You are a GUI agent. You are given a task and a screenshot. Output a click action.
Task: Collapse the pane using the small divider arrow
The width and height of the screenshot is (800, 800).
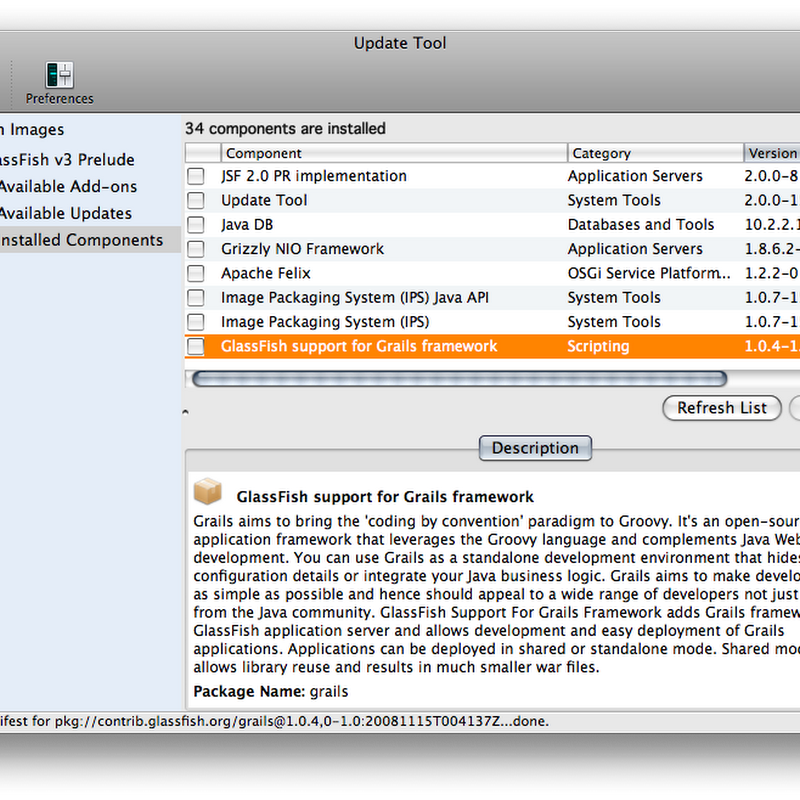pyautogui.click(x=186, y=412)
